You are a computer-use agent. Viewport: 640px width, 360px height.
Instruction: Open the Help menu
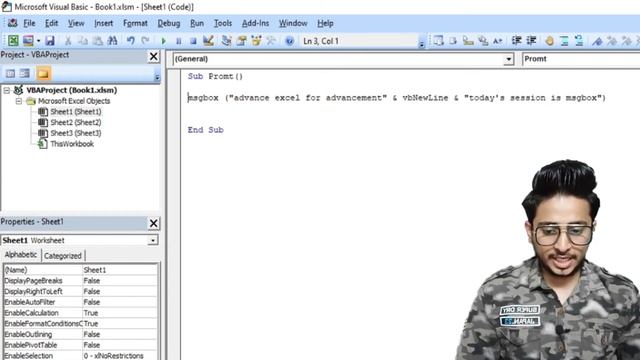[x=325, y=23]
